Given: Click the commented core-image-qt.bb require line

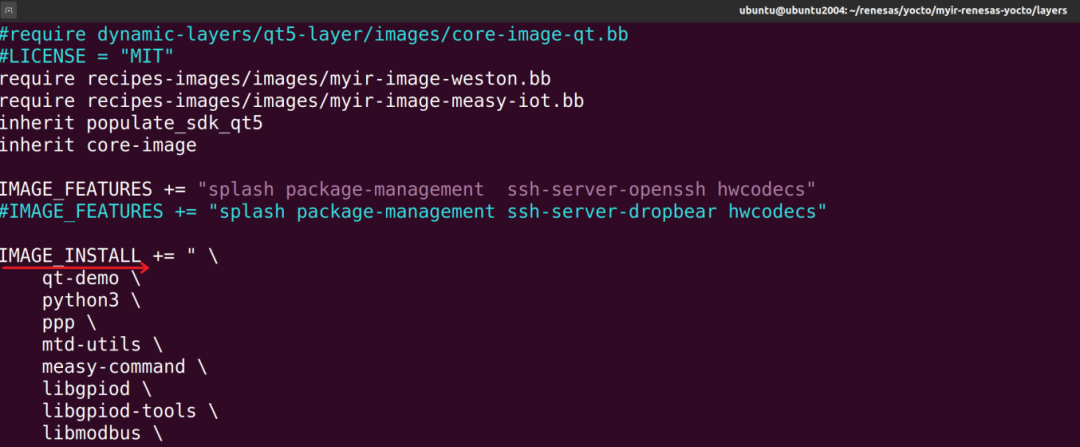Looking at the screenshot, I should point(320,35).
